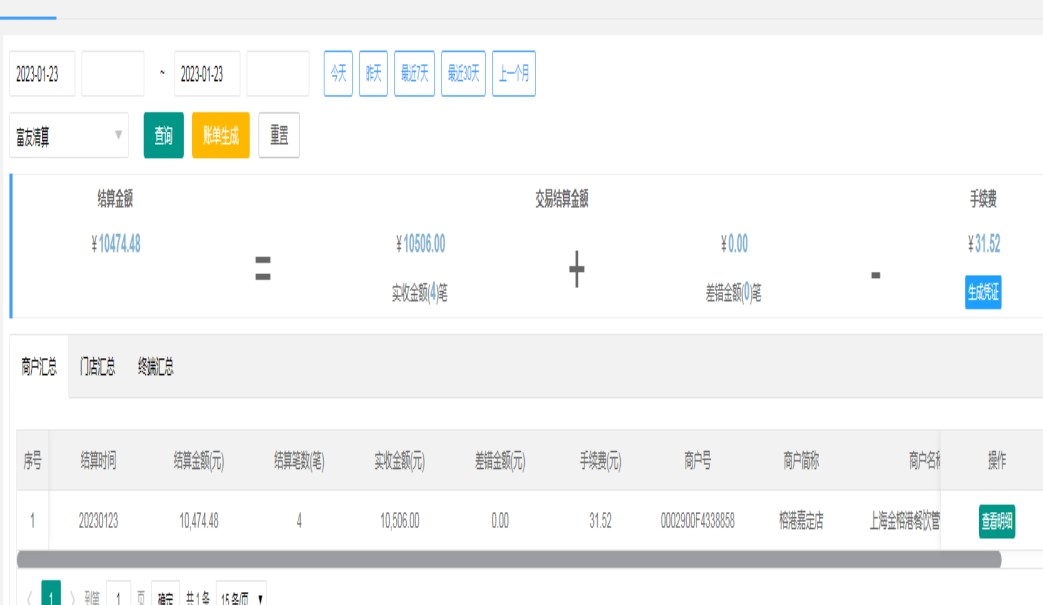Click the yellow 账单生成 button
This screenshot has height=605, width=1043.
point(220,135)
